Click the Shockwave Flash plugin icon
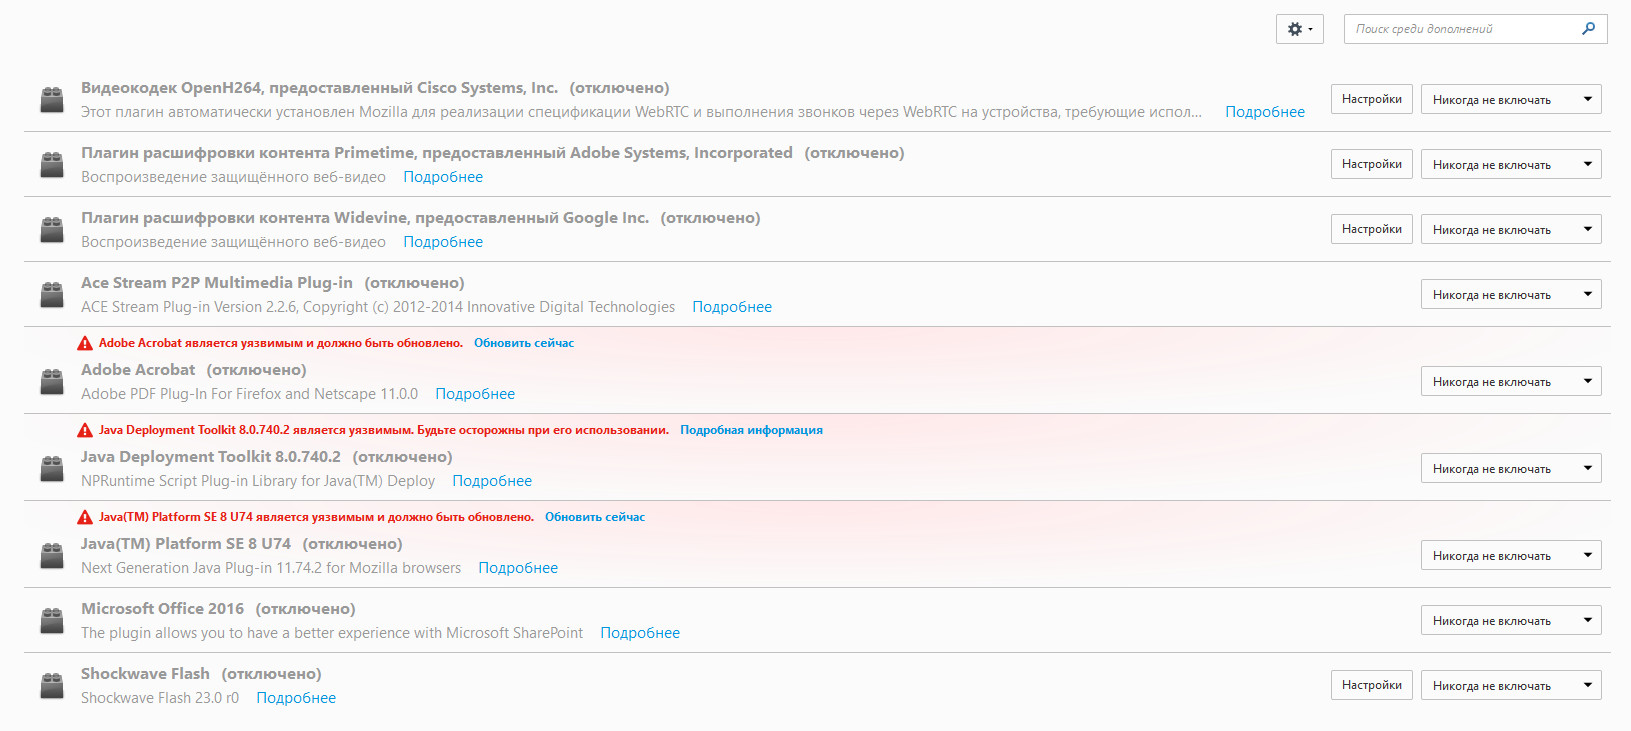This screenshot has height=731, width=1631. pos(52,685)
